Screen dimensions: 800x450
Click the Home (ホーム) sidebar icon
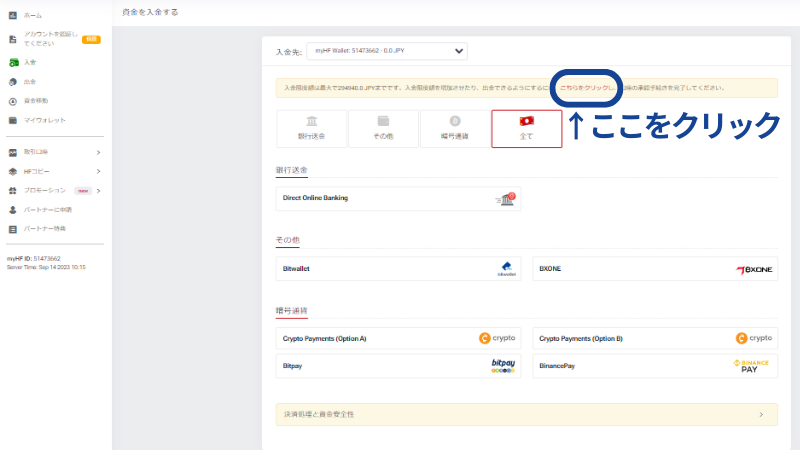click(13, 16)
